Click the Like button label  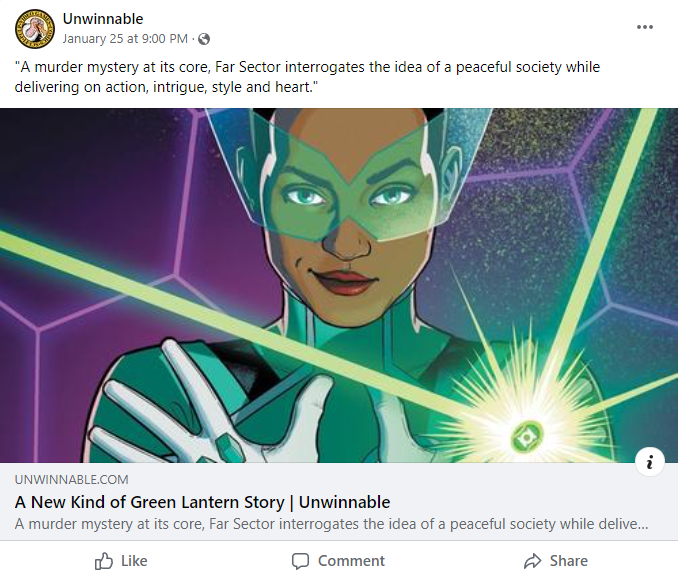click(134, 561)
